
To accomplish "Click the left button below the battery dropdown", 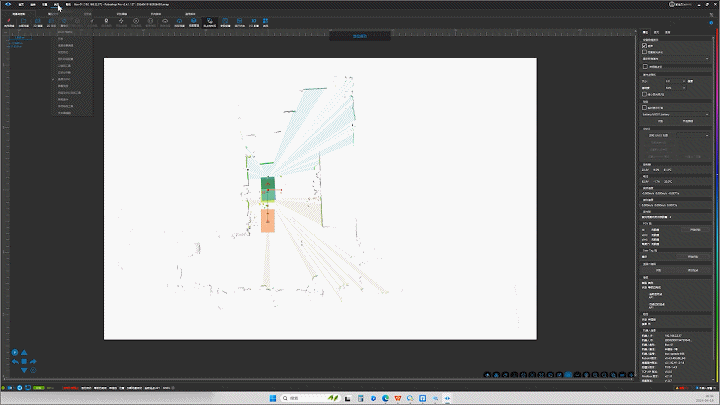I will 659,121.
